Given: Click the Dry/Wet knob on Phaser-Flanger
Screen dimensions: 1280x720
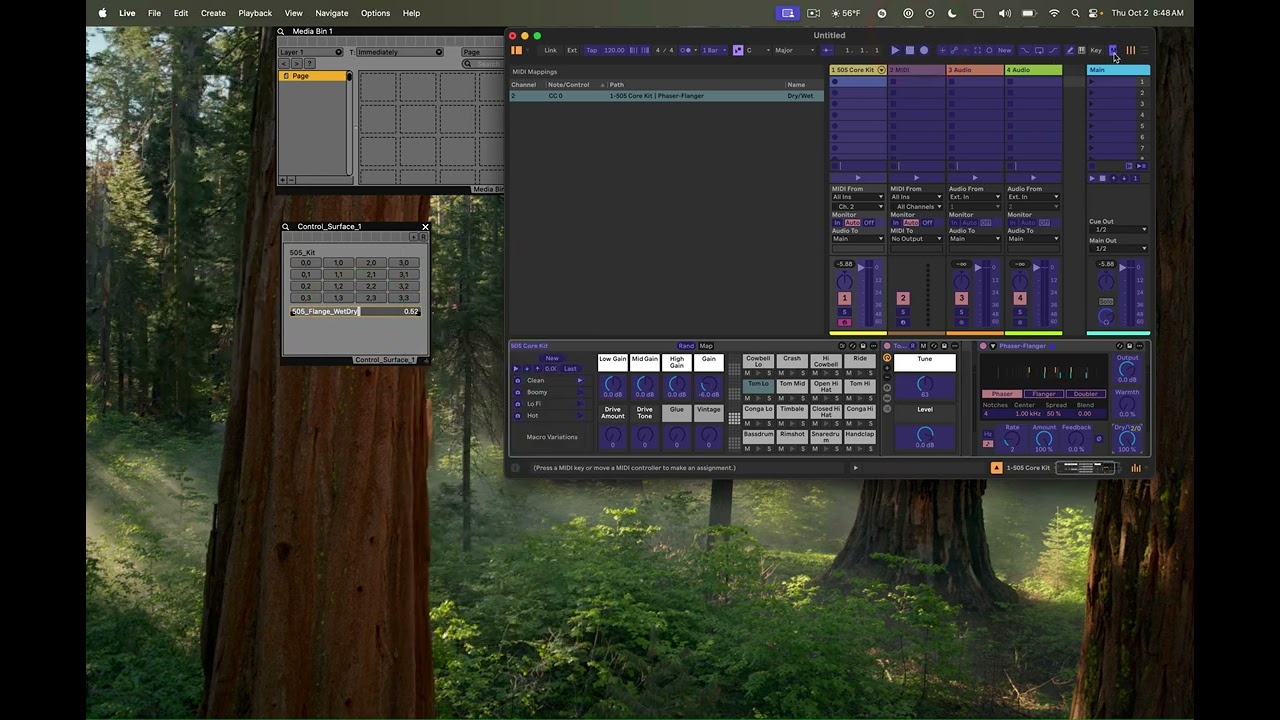Looking at the screenshot, I should pos(1127,439).
